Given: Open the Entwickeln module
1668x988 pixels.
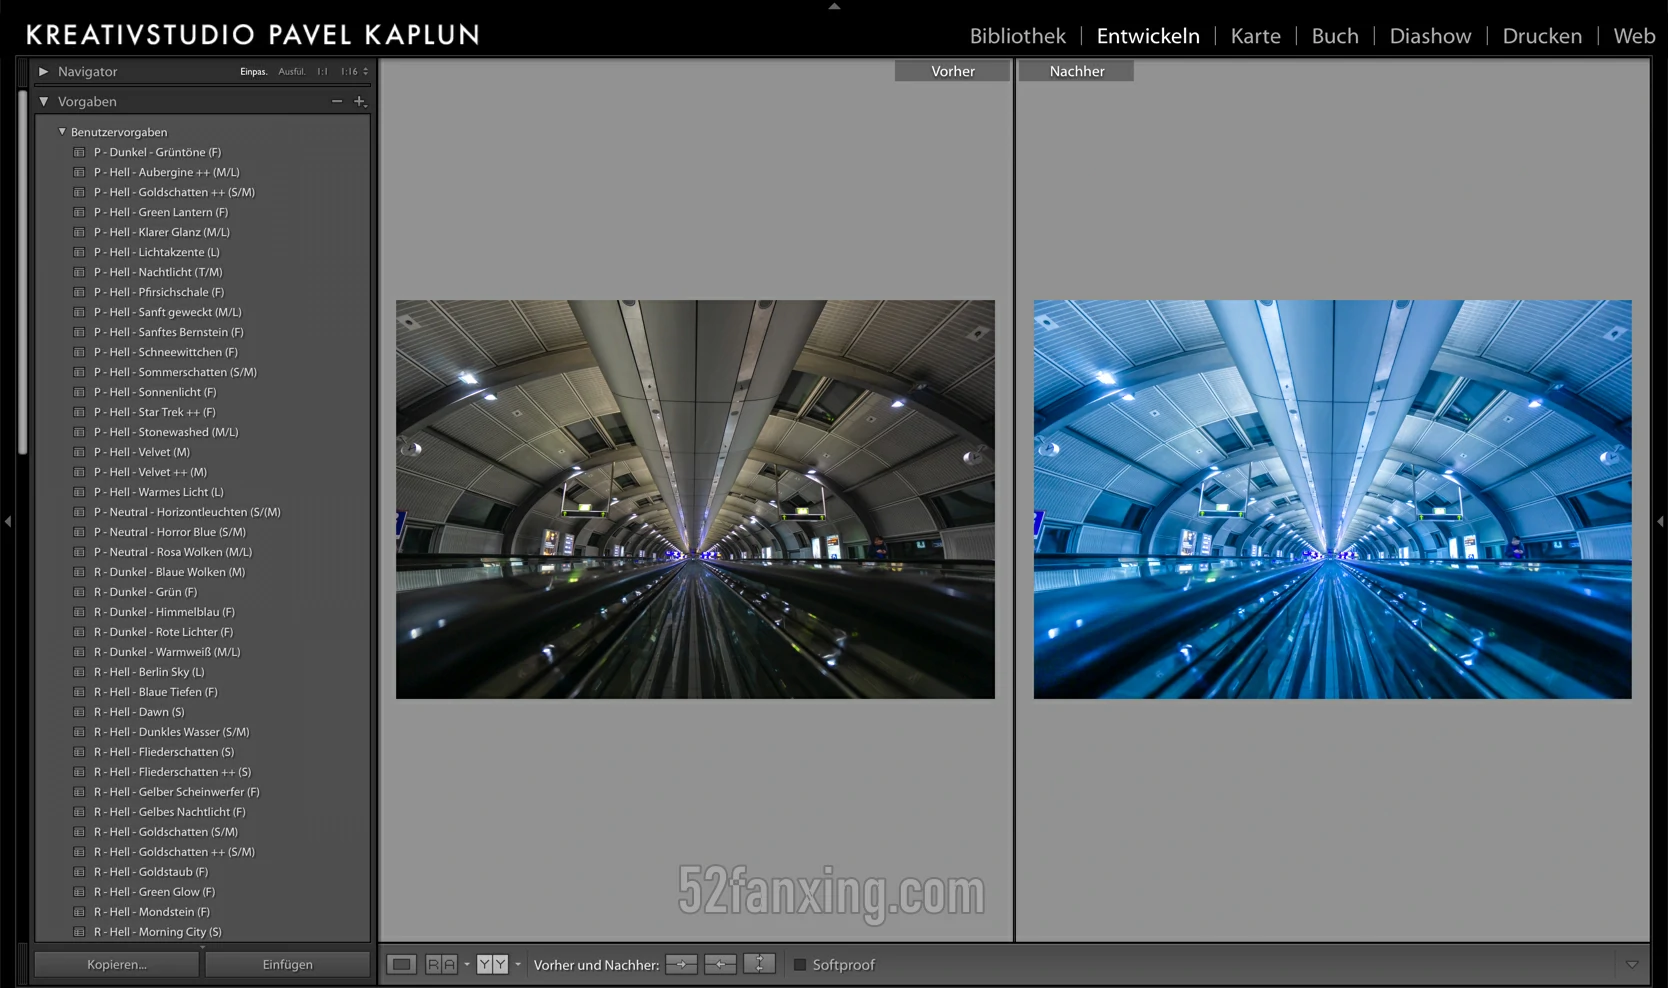Looking at the screenshot, I should click(x=1148, y=36).
